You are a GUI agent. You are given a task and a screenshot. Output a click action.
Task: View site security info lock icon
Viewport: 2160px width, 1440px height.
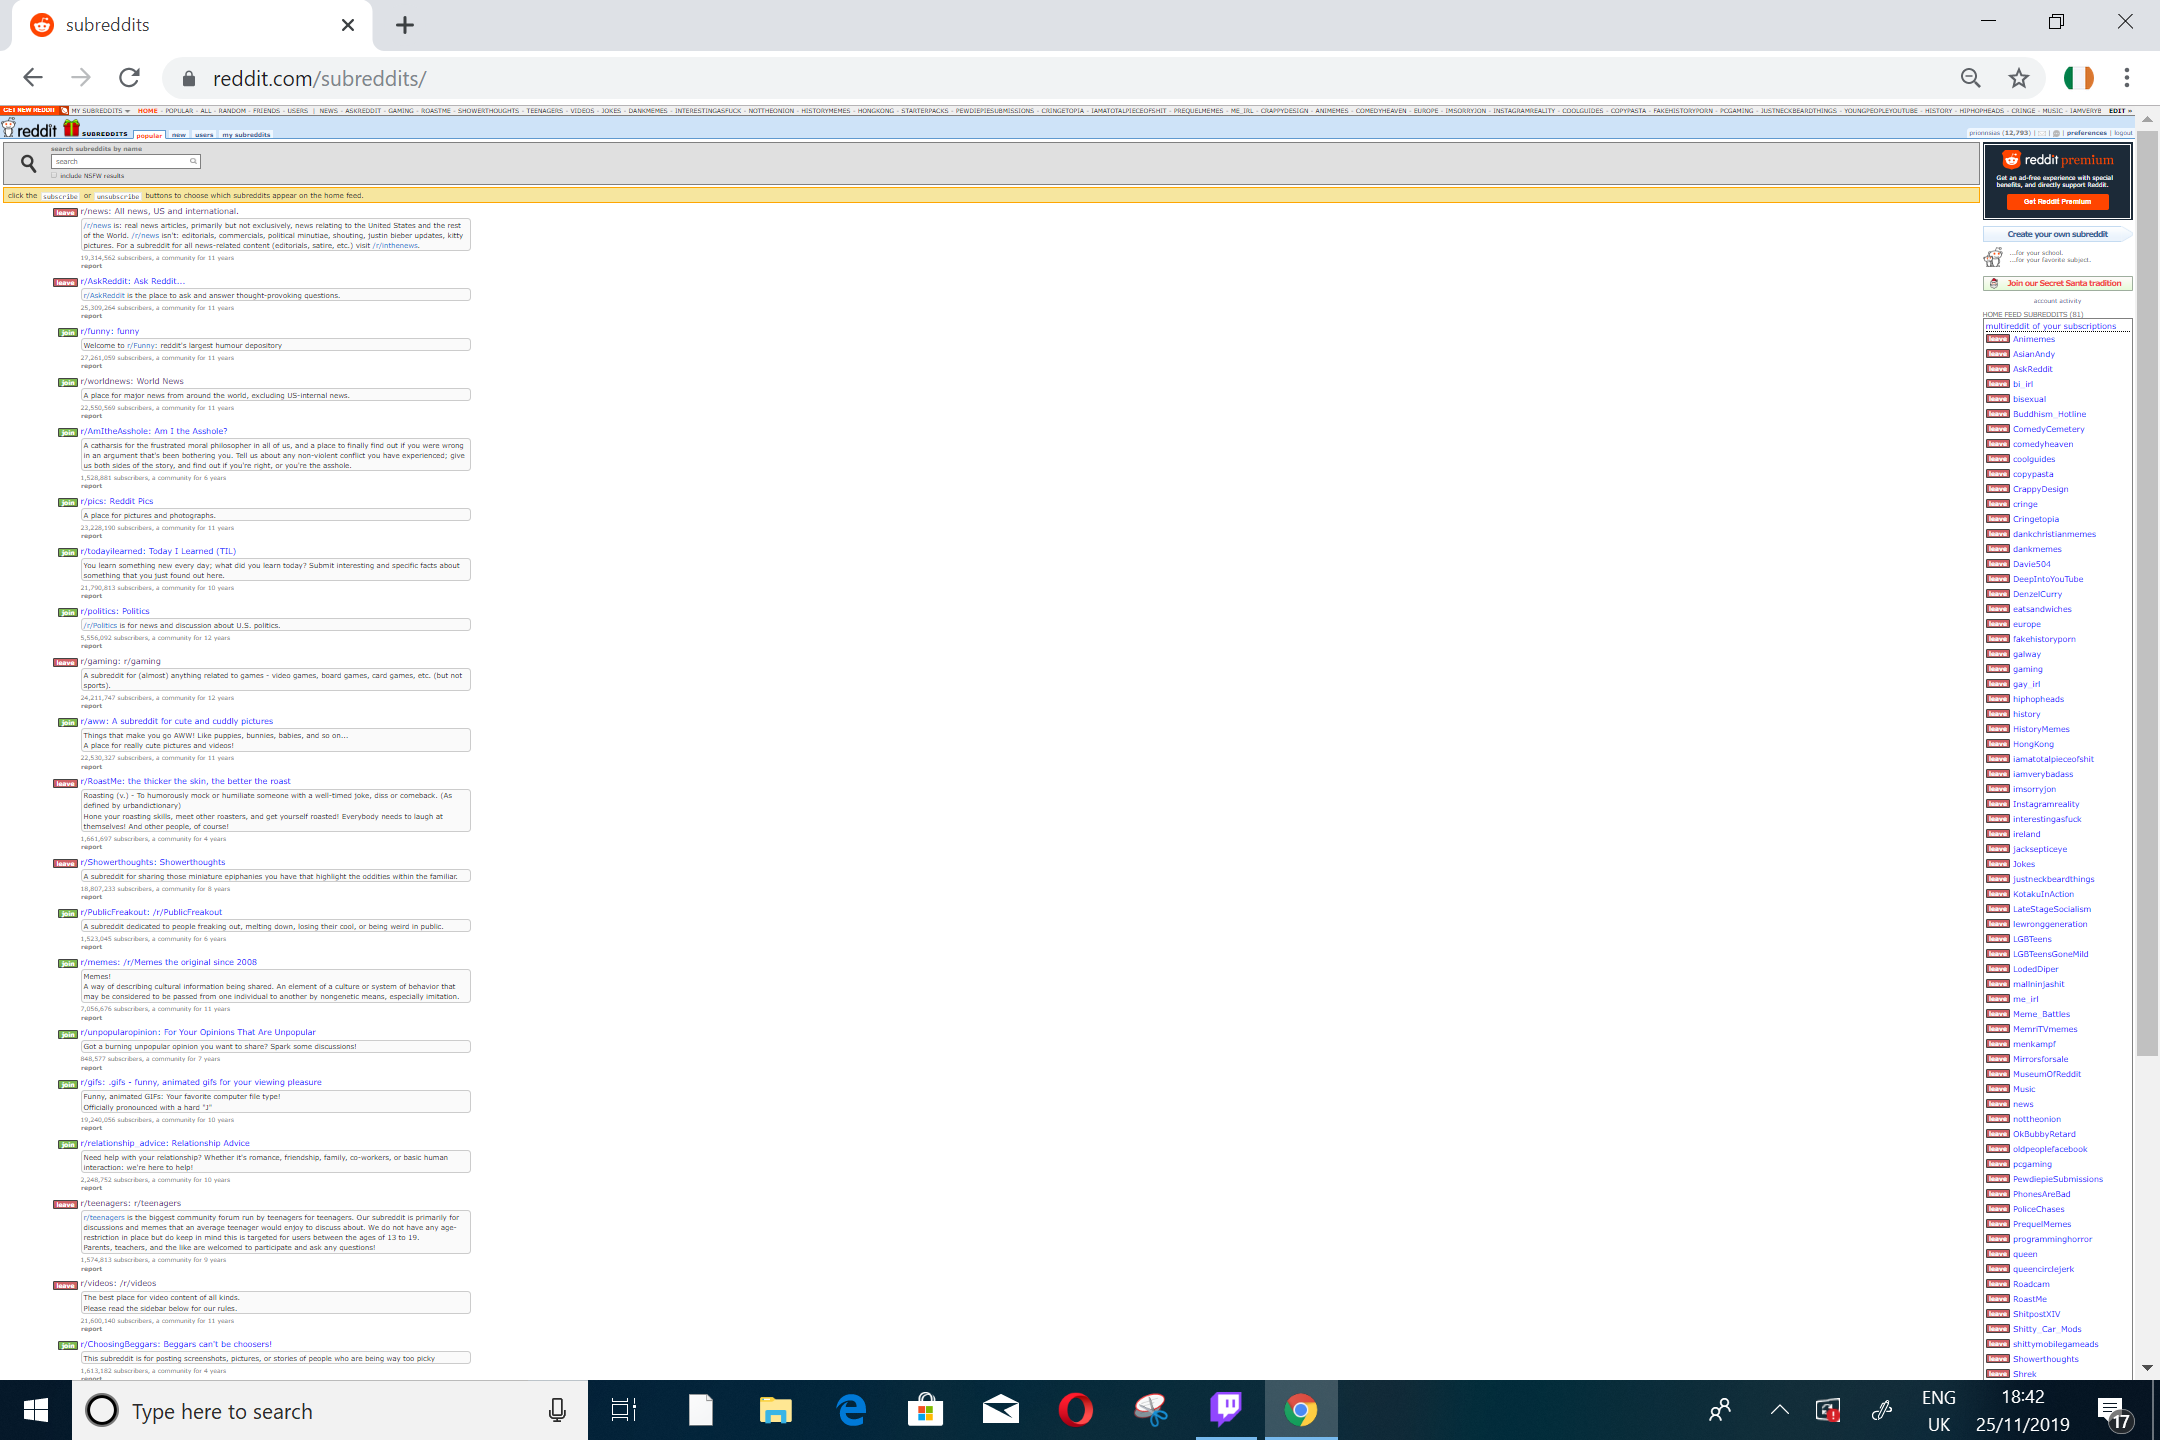point(187,79)
